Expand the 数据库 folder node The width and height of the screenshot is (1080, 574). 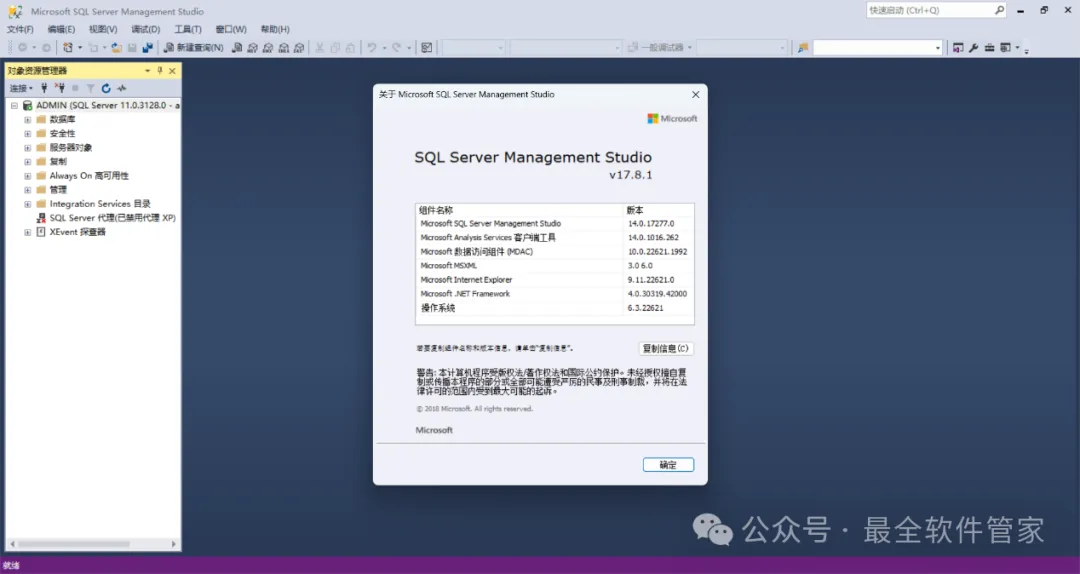tap(28, 120)
